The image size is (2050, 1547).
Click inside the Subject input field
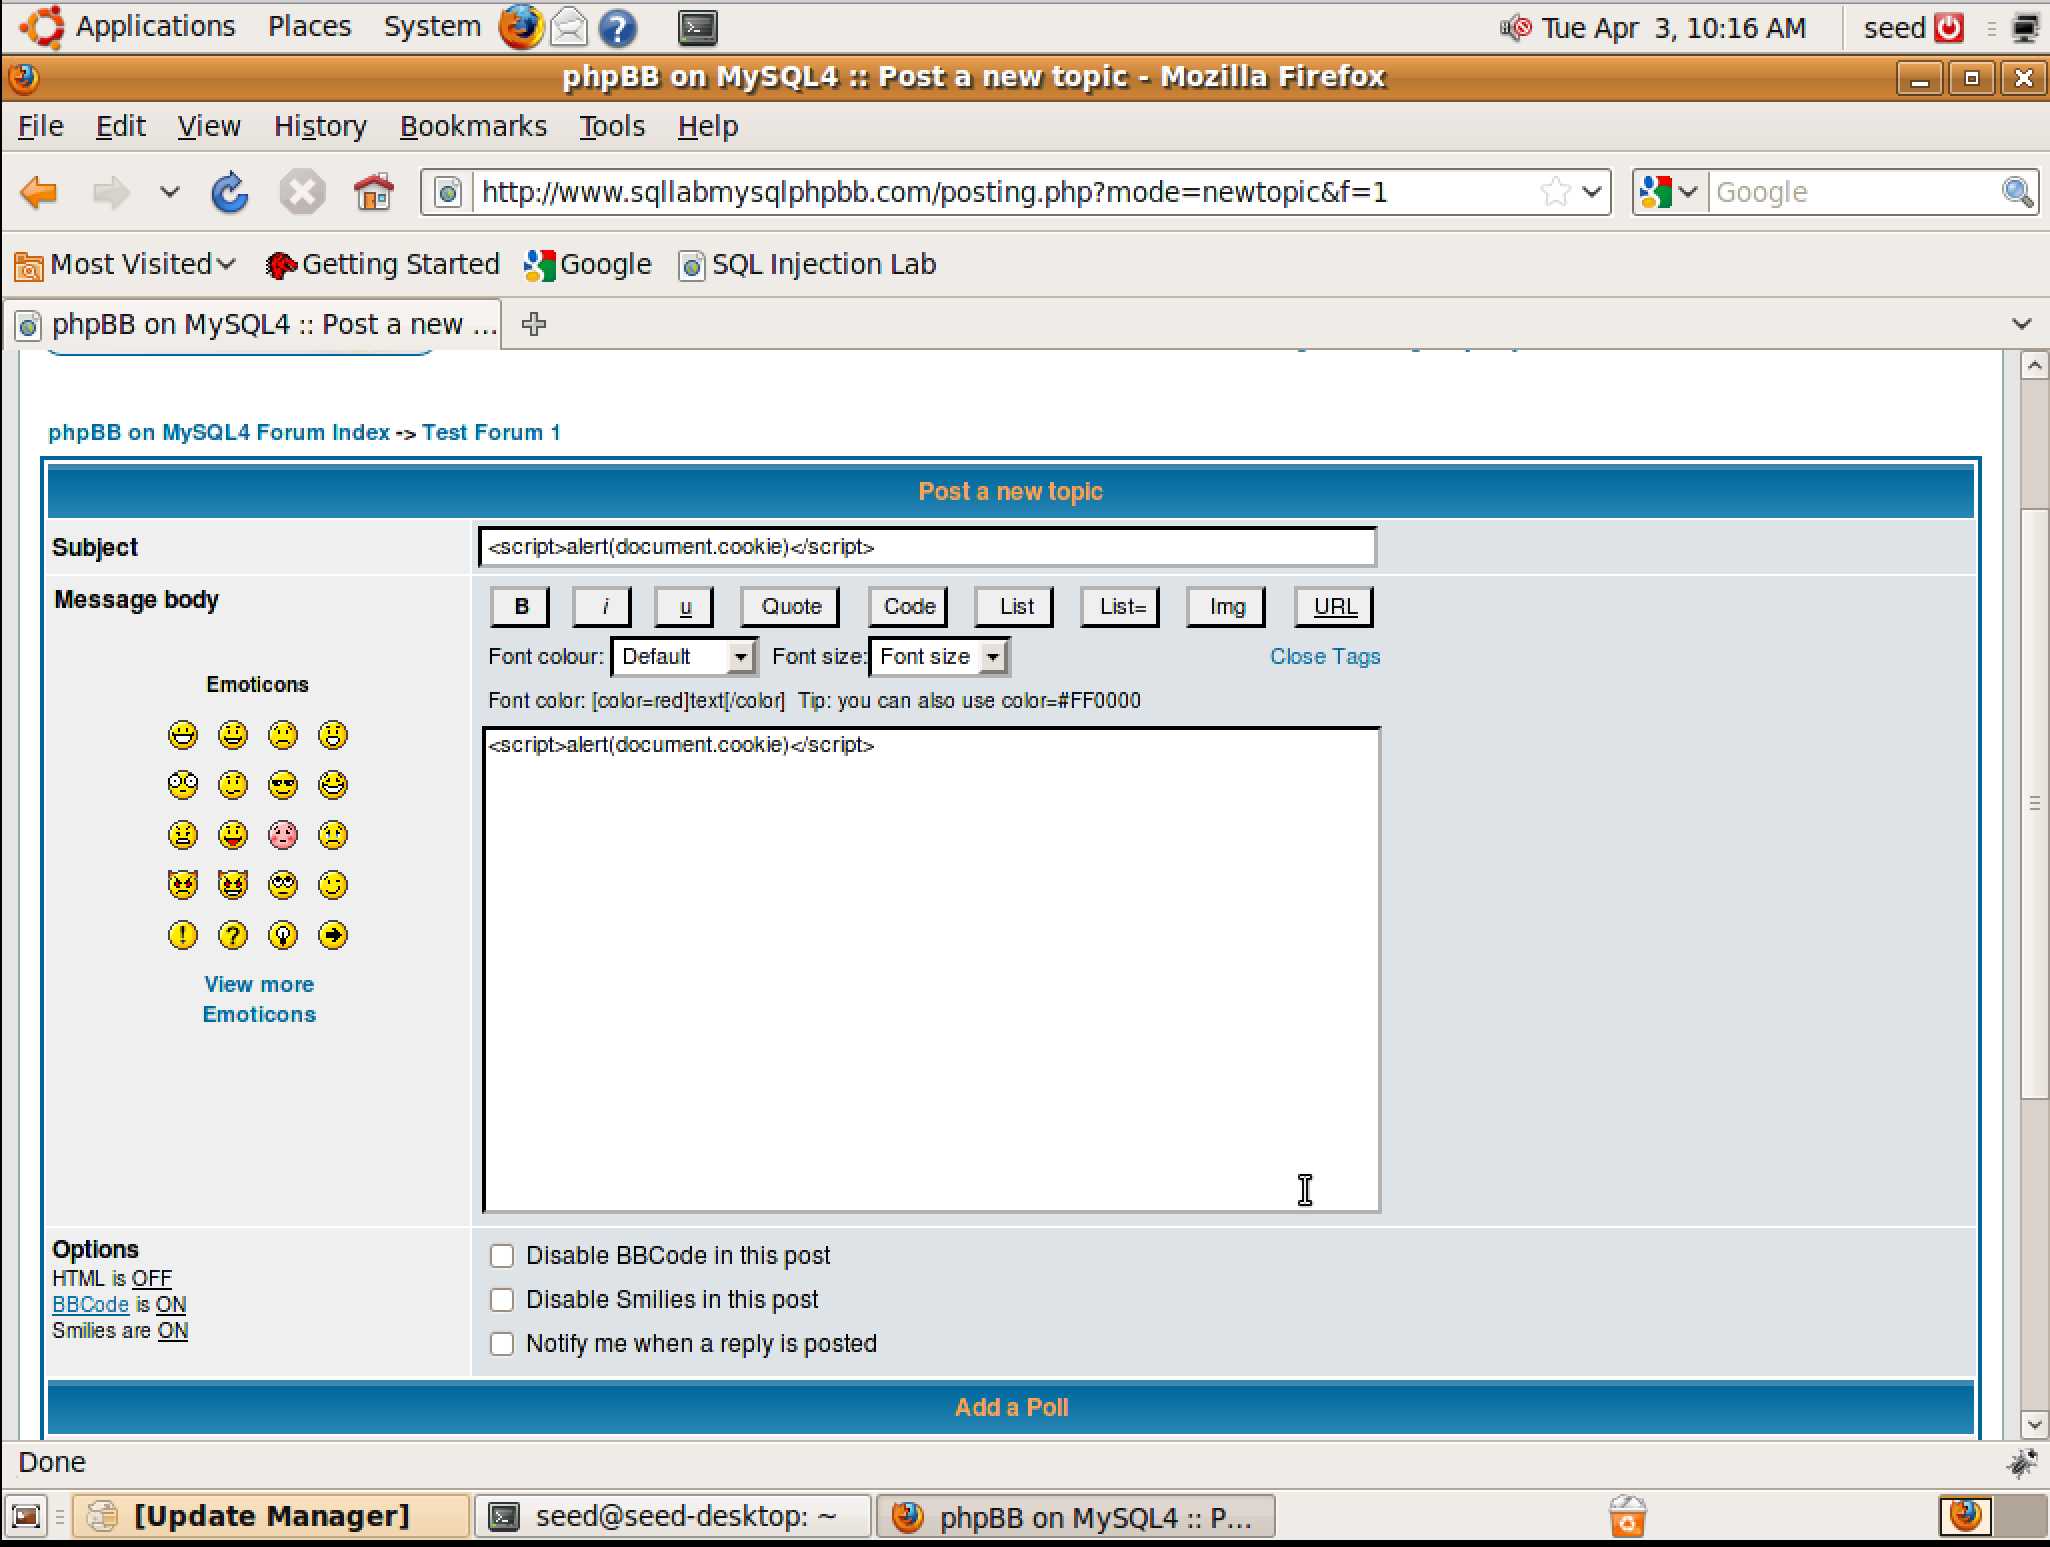(x=926, y=547)
